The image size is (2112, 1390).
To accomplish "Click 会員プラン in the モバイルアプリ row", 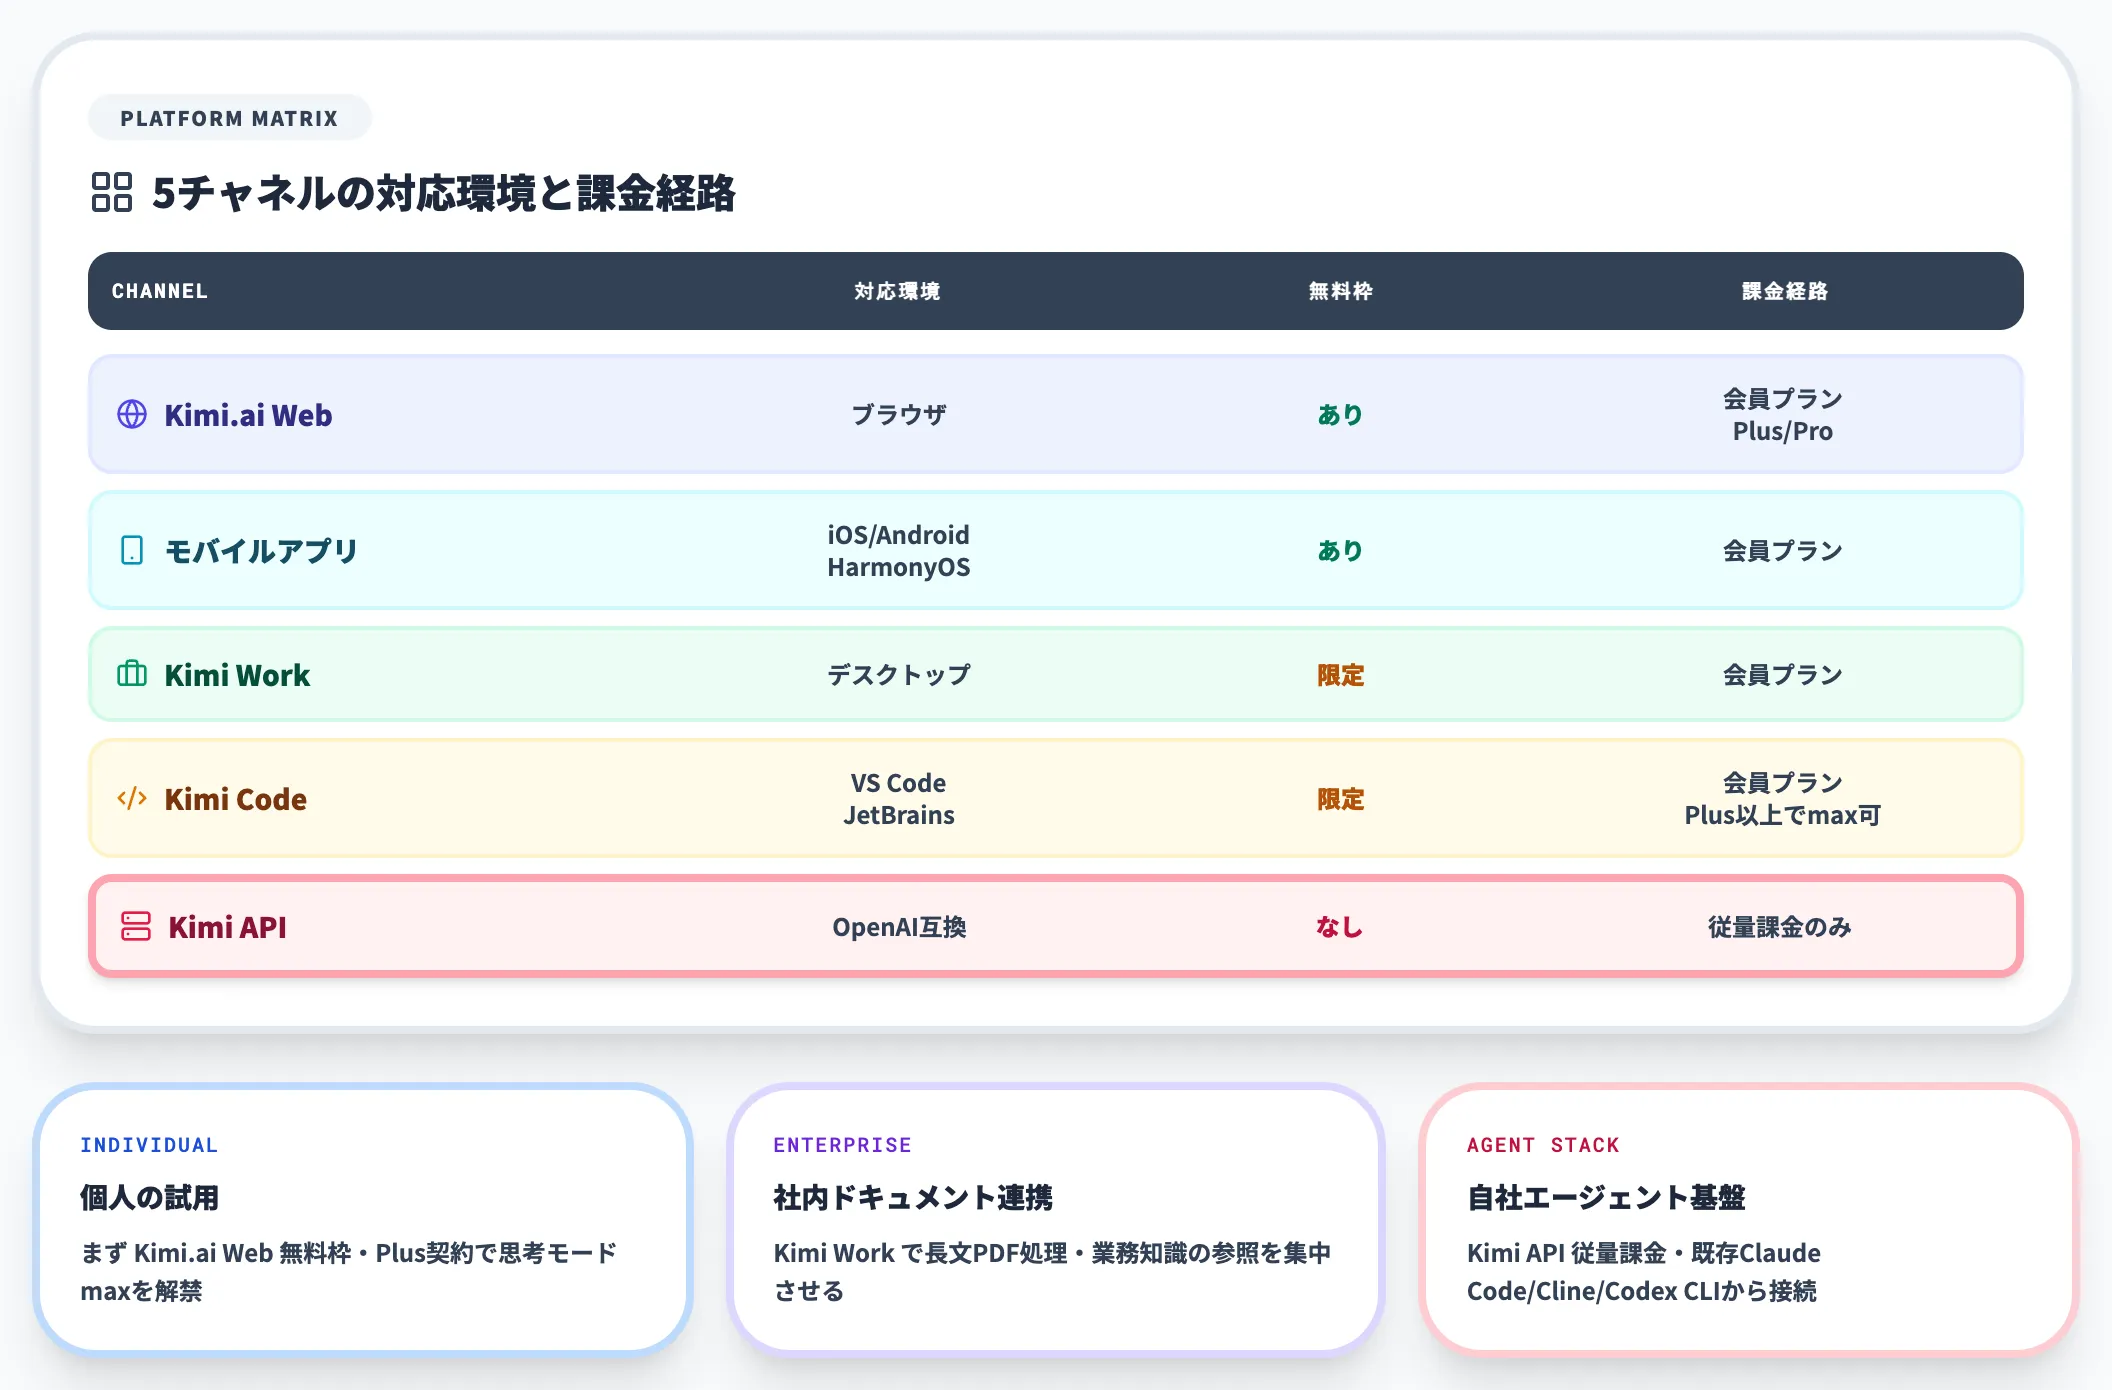I will click(x=1783, y=551).
